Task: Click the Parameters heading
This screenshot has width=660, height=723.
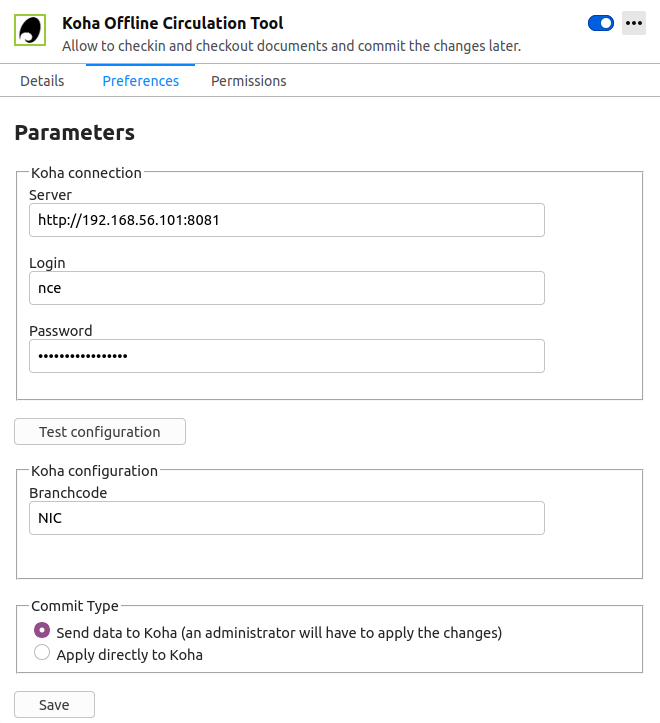Action: tap(75, 133)
